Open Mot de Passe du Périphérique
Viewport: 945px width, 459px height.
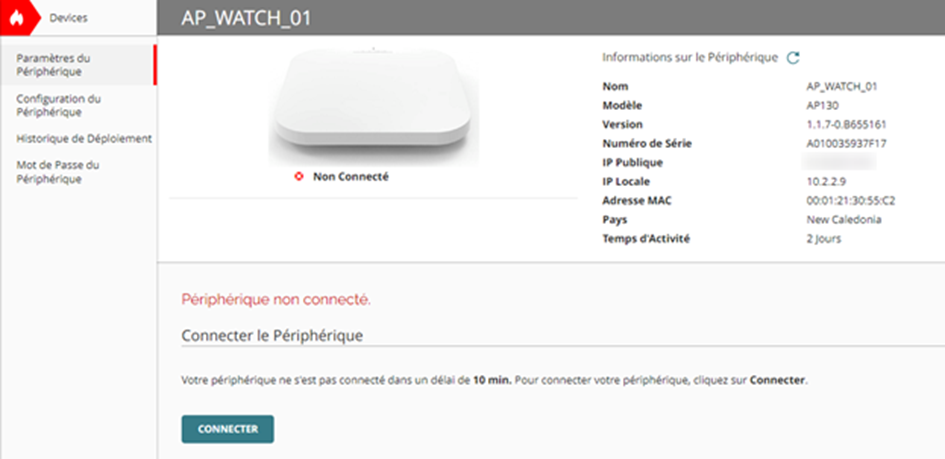coord(58,172)
